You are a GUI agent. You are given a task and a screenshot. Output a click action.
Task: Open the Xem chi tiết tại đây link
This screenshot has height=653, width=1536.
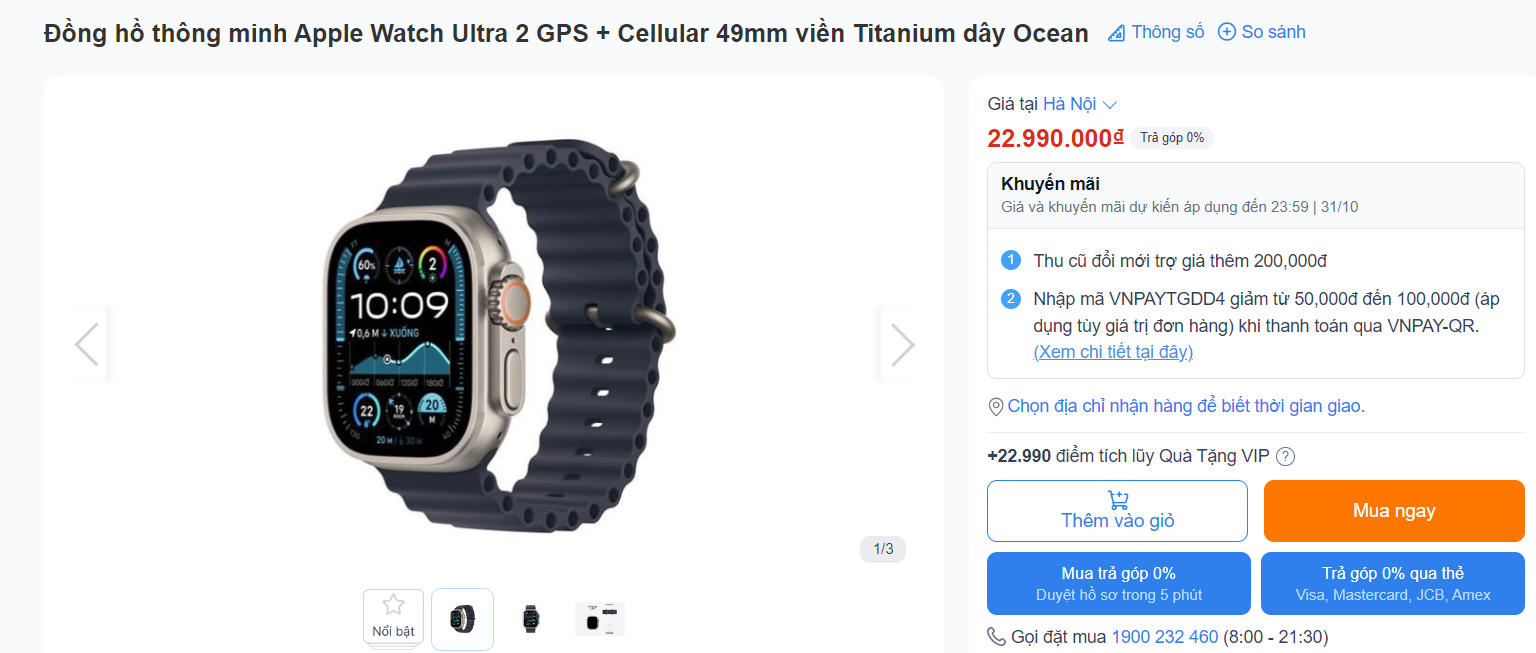(1113, 352)
